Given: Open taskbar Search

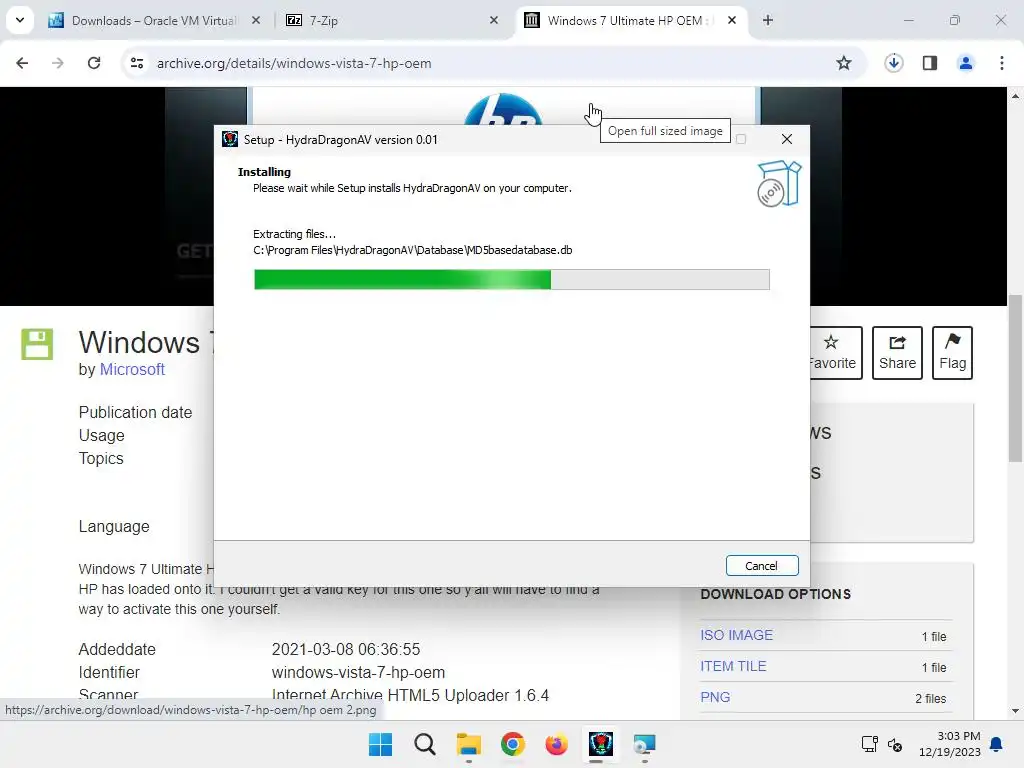Looking at the screenshot, I should (x=424, y=744).
